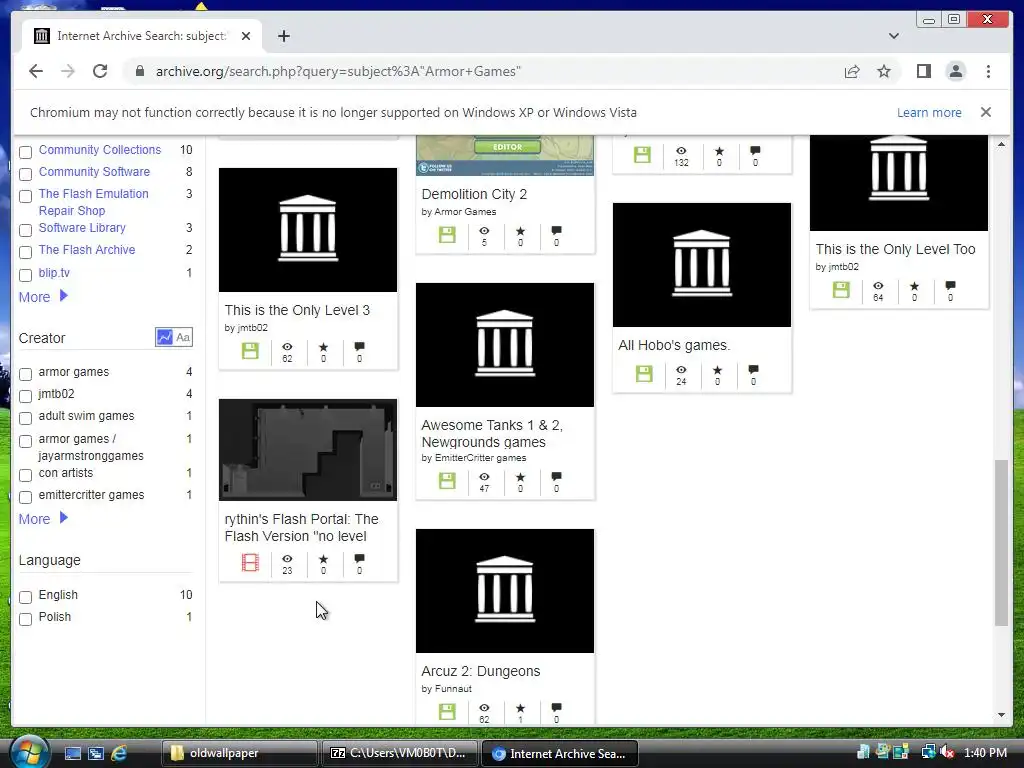Click reviews bubble under This is the Only Level Too
This screenshot has height=768, width=1024.
tap(950, 286)
